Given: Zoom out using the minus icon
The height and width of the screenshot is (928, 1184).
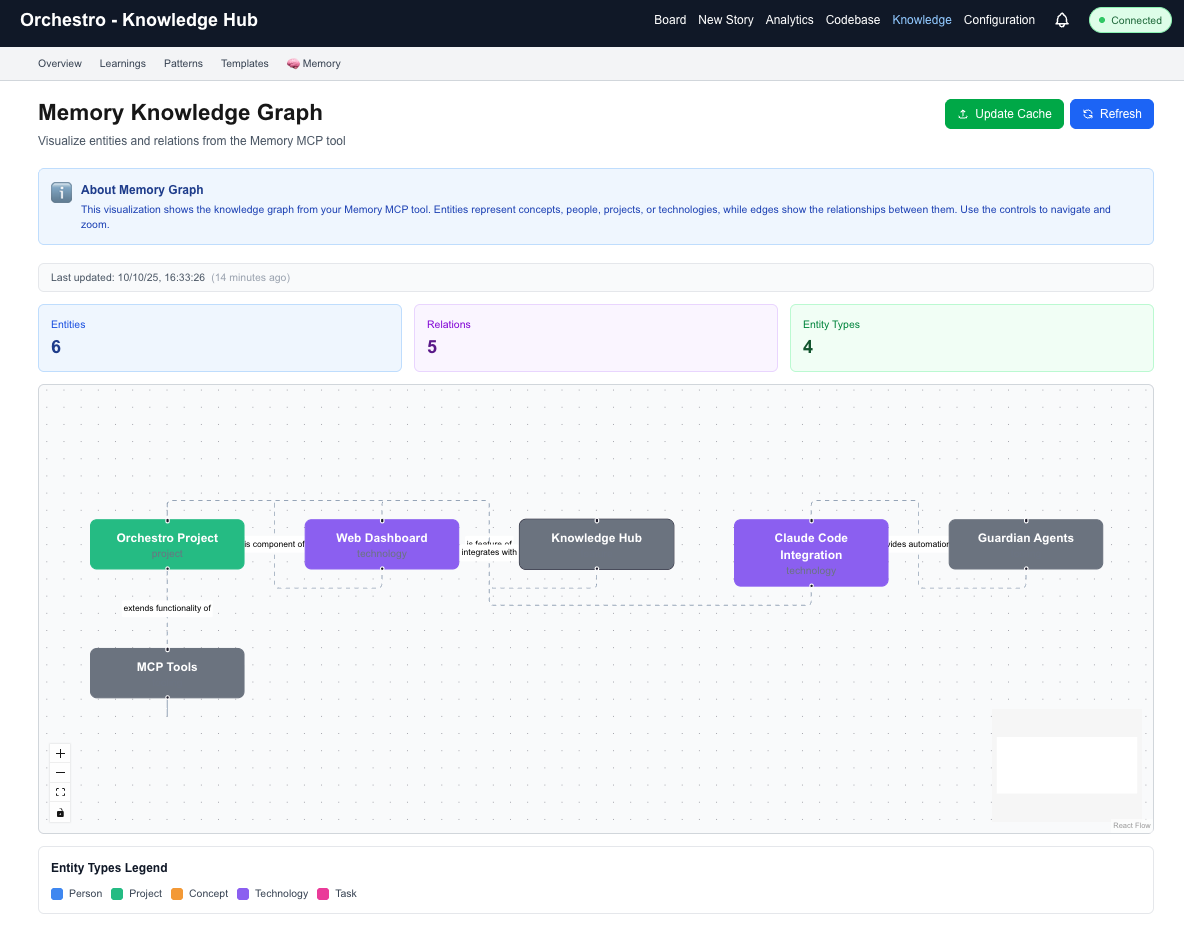Looking at the screenshot, I should [60, 772].
